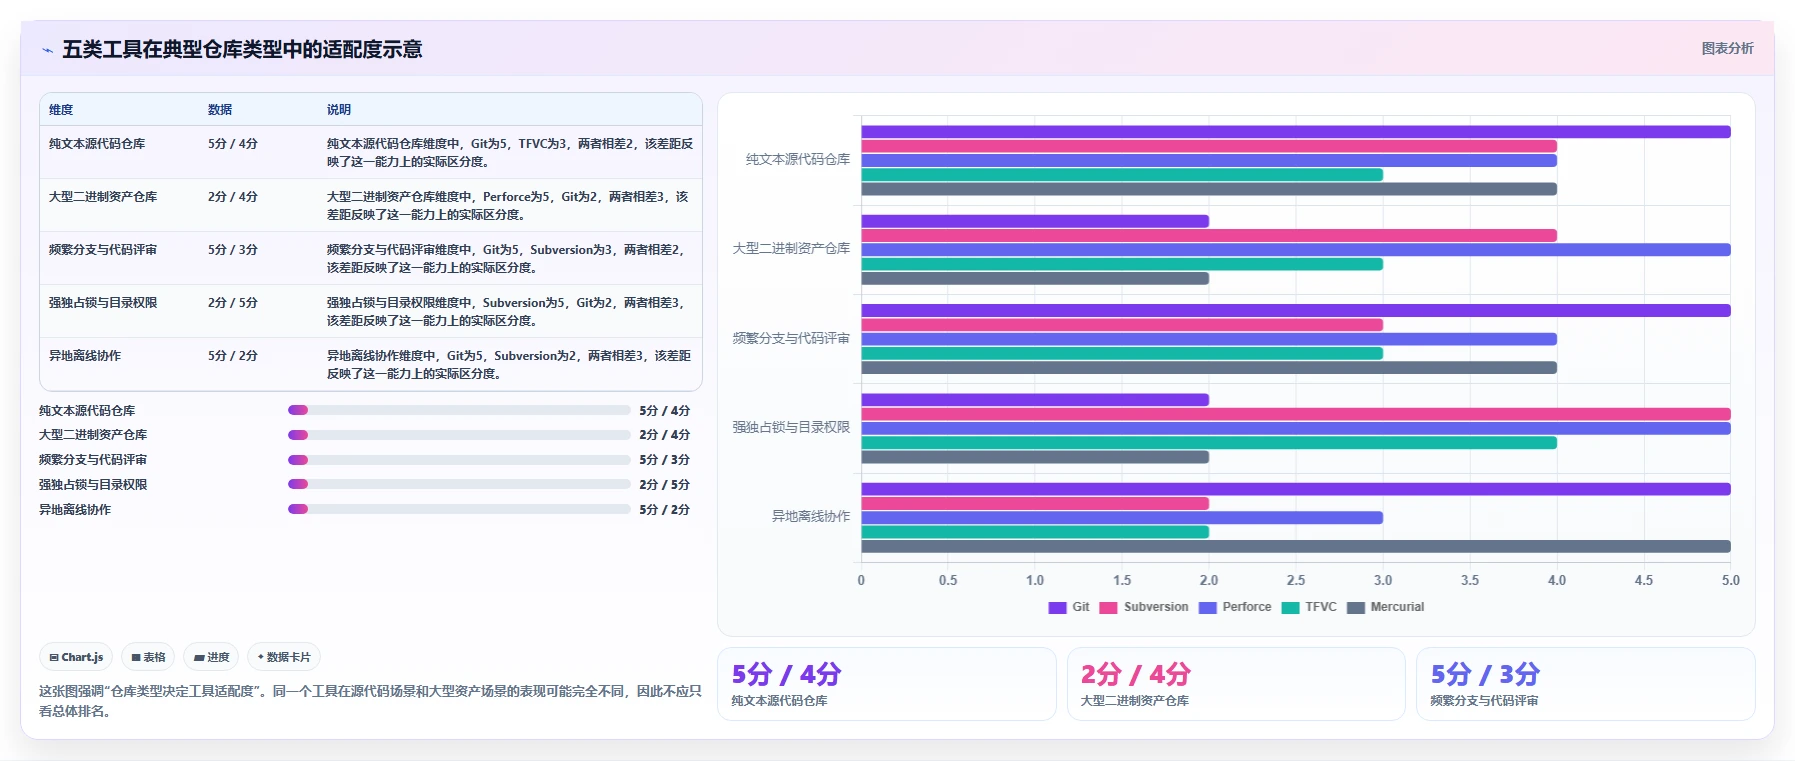Click the 维度 column header
Screen dimensions: 1795x761
click(61, 110)
